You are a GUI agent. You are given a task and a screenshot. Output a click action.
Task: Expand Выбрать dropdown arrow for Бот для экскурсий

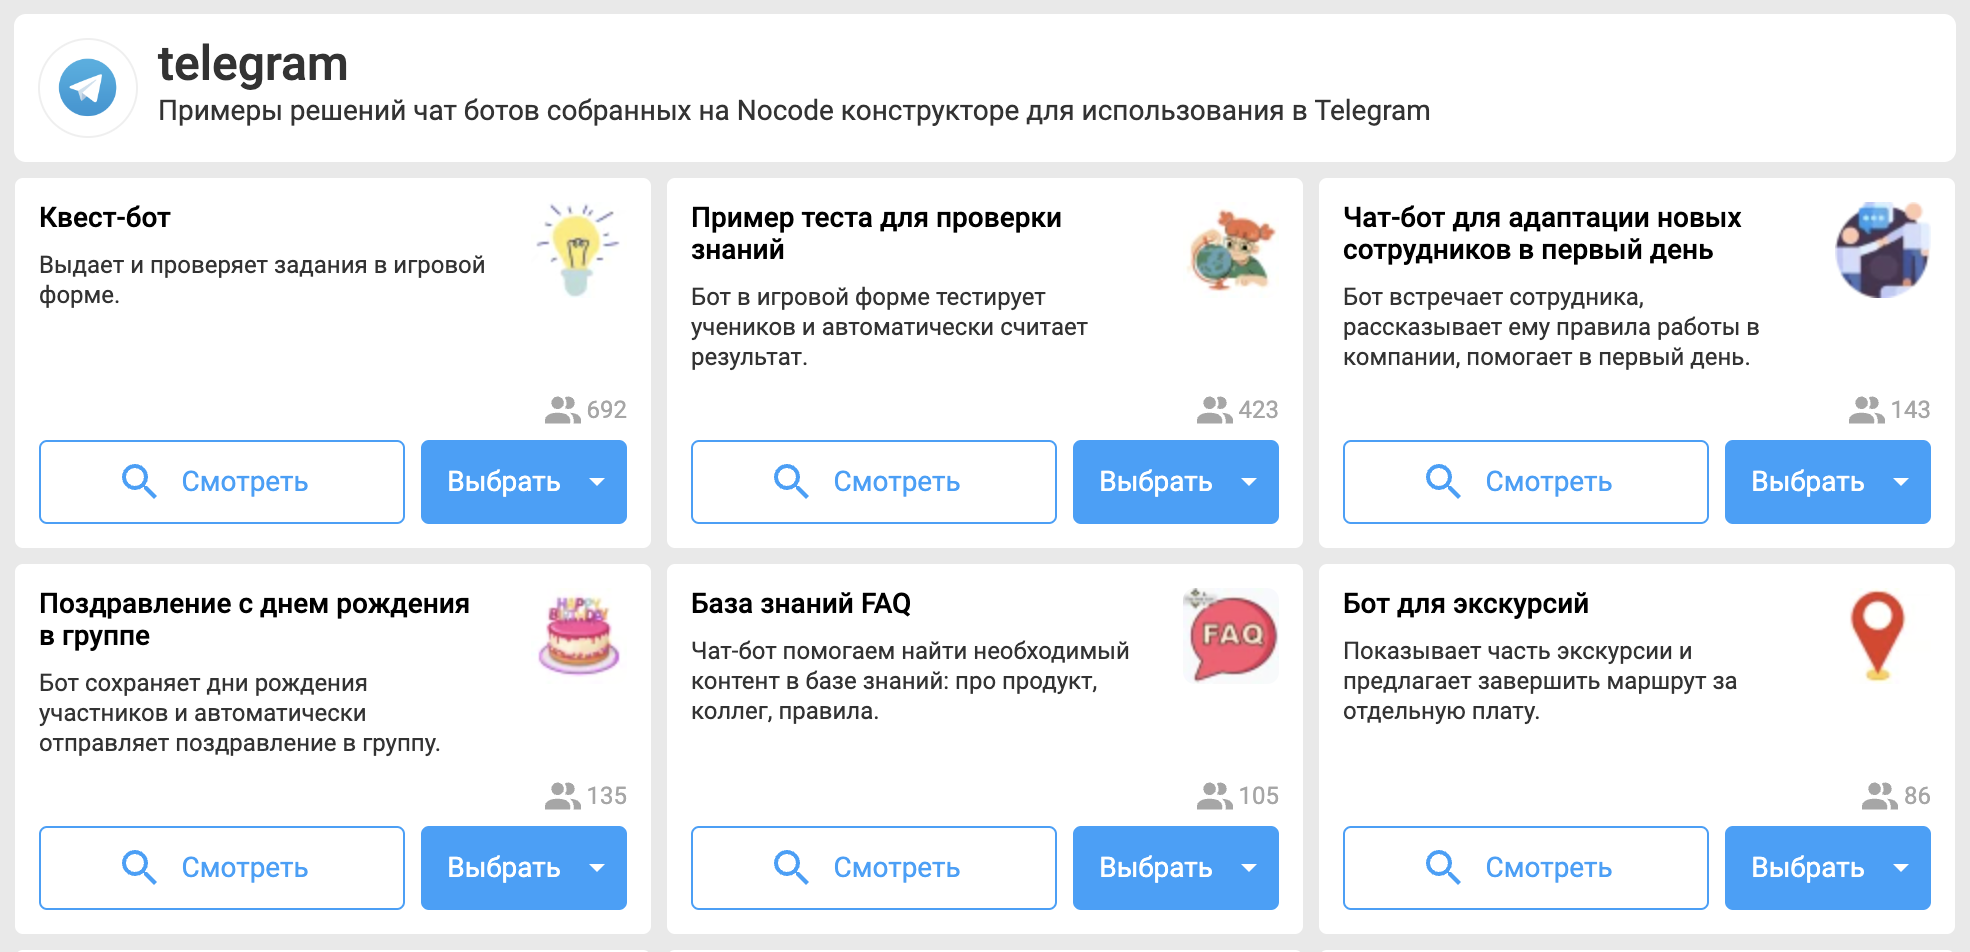[1901, 868]
